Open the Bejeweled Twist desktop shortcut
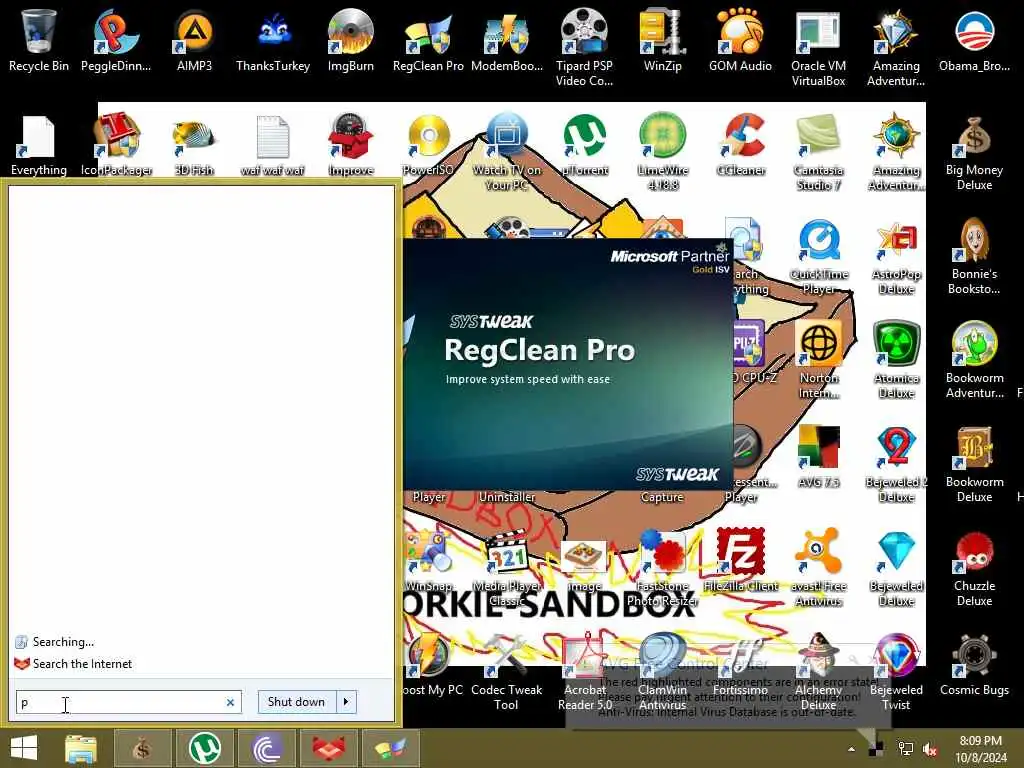Screen dimensions: 1024x768 coord(896,671)
